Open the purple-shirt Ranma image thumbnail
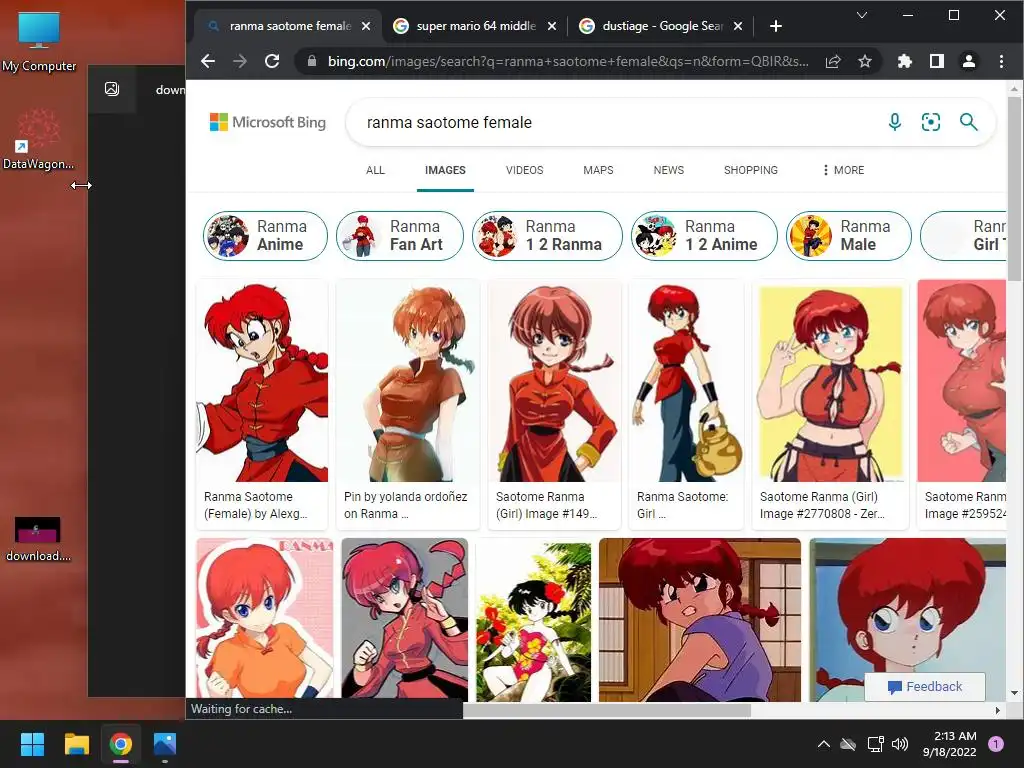Image resolution: width=1024 pixels, height=768 pixels. point(699,619)
